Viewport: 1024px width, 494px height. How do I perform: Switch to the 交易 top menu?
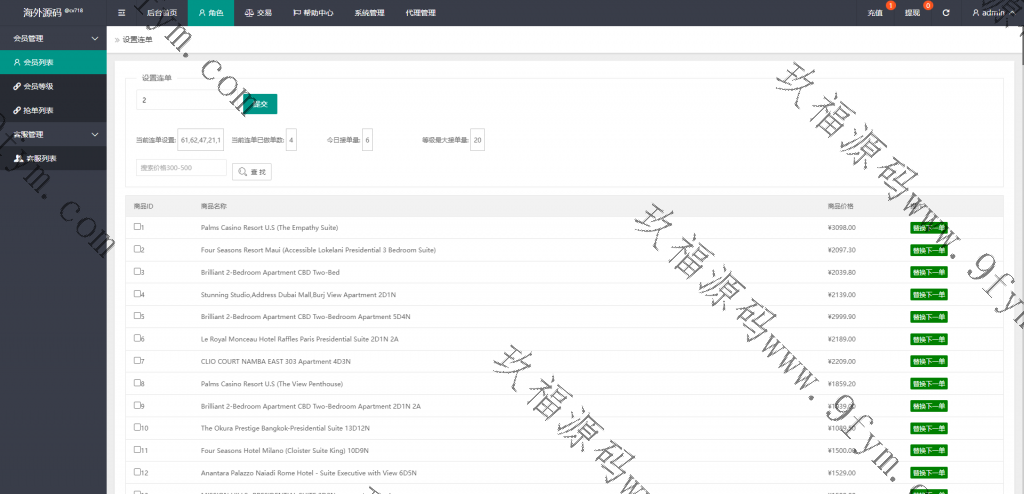tap(258, 13)
